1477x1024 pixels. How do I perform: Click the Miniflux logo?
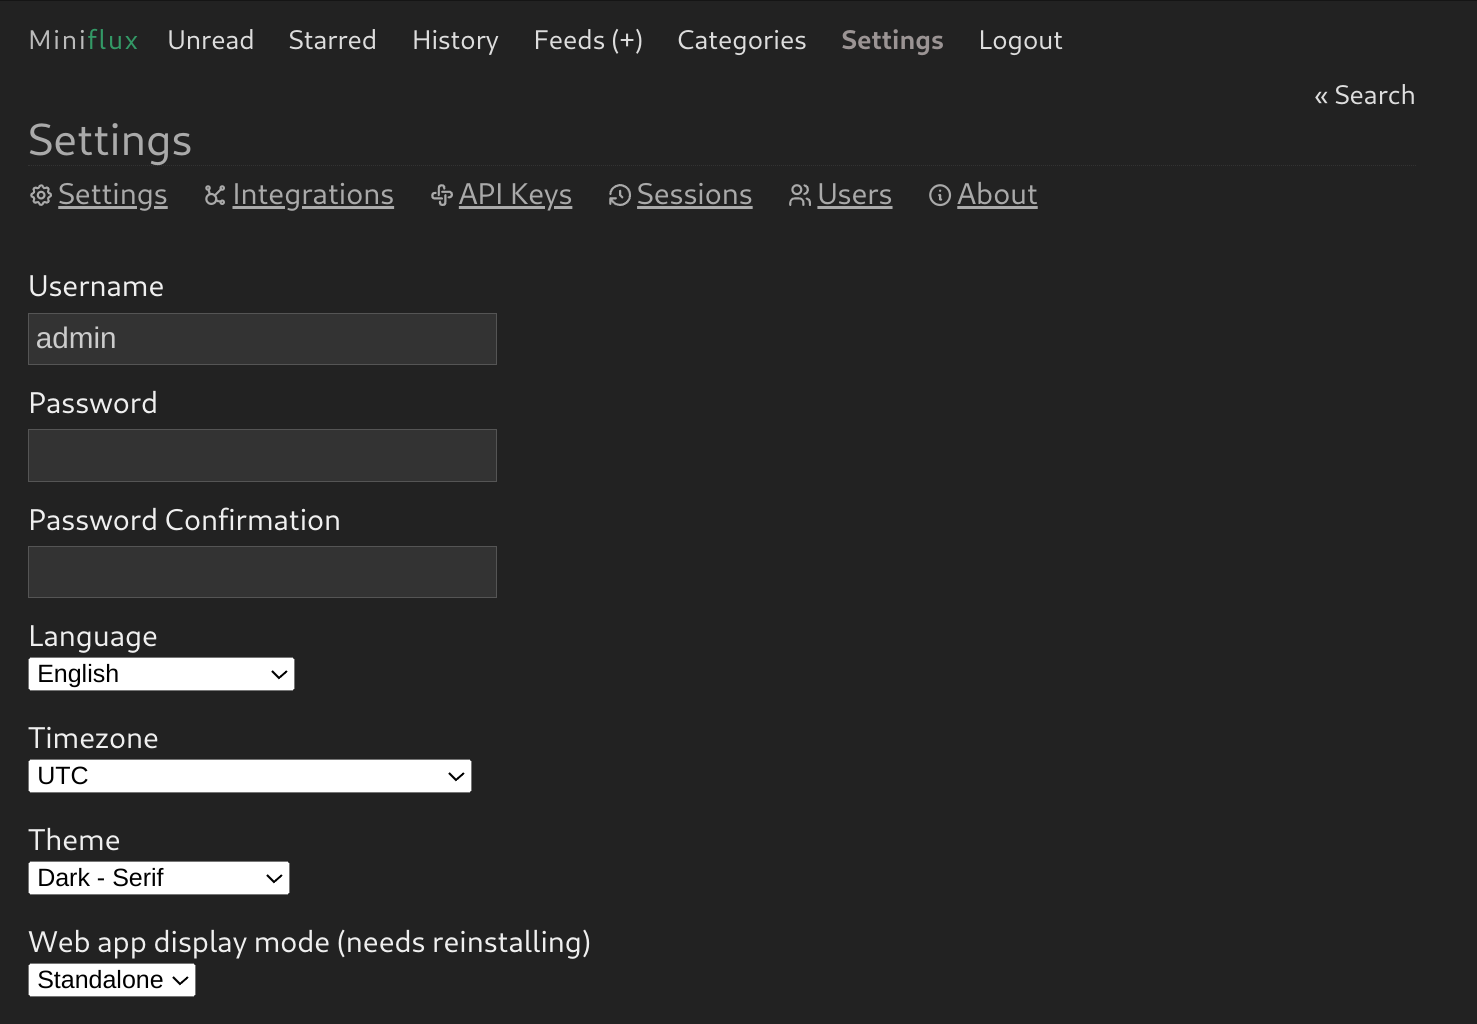(x=84, y=40)
